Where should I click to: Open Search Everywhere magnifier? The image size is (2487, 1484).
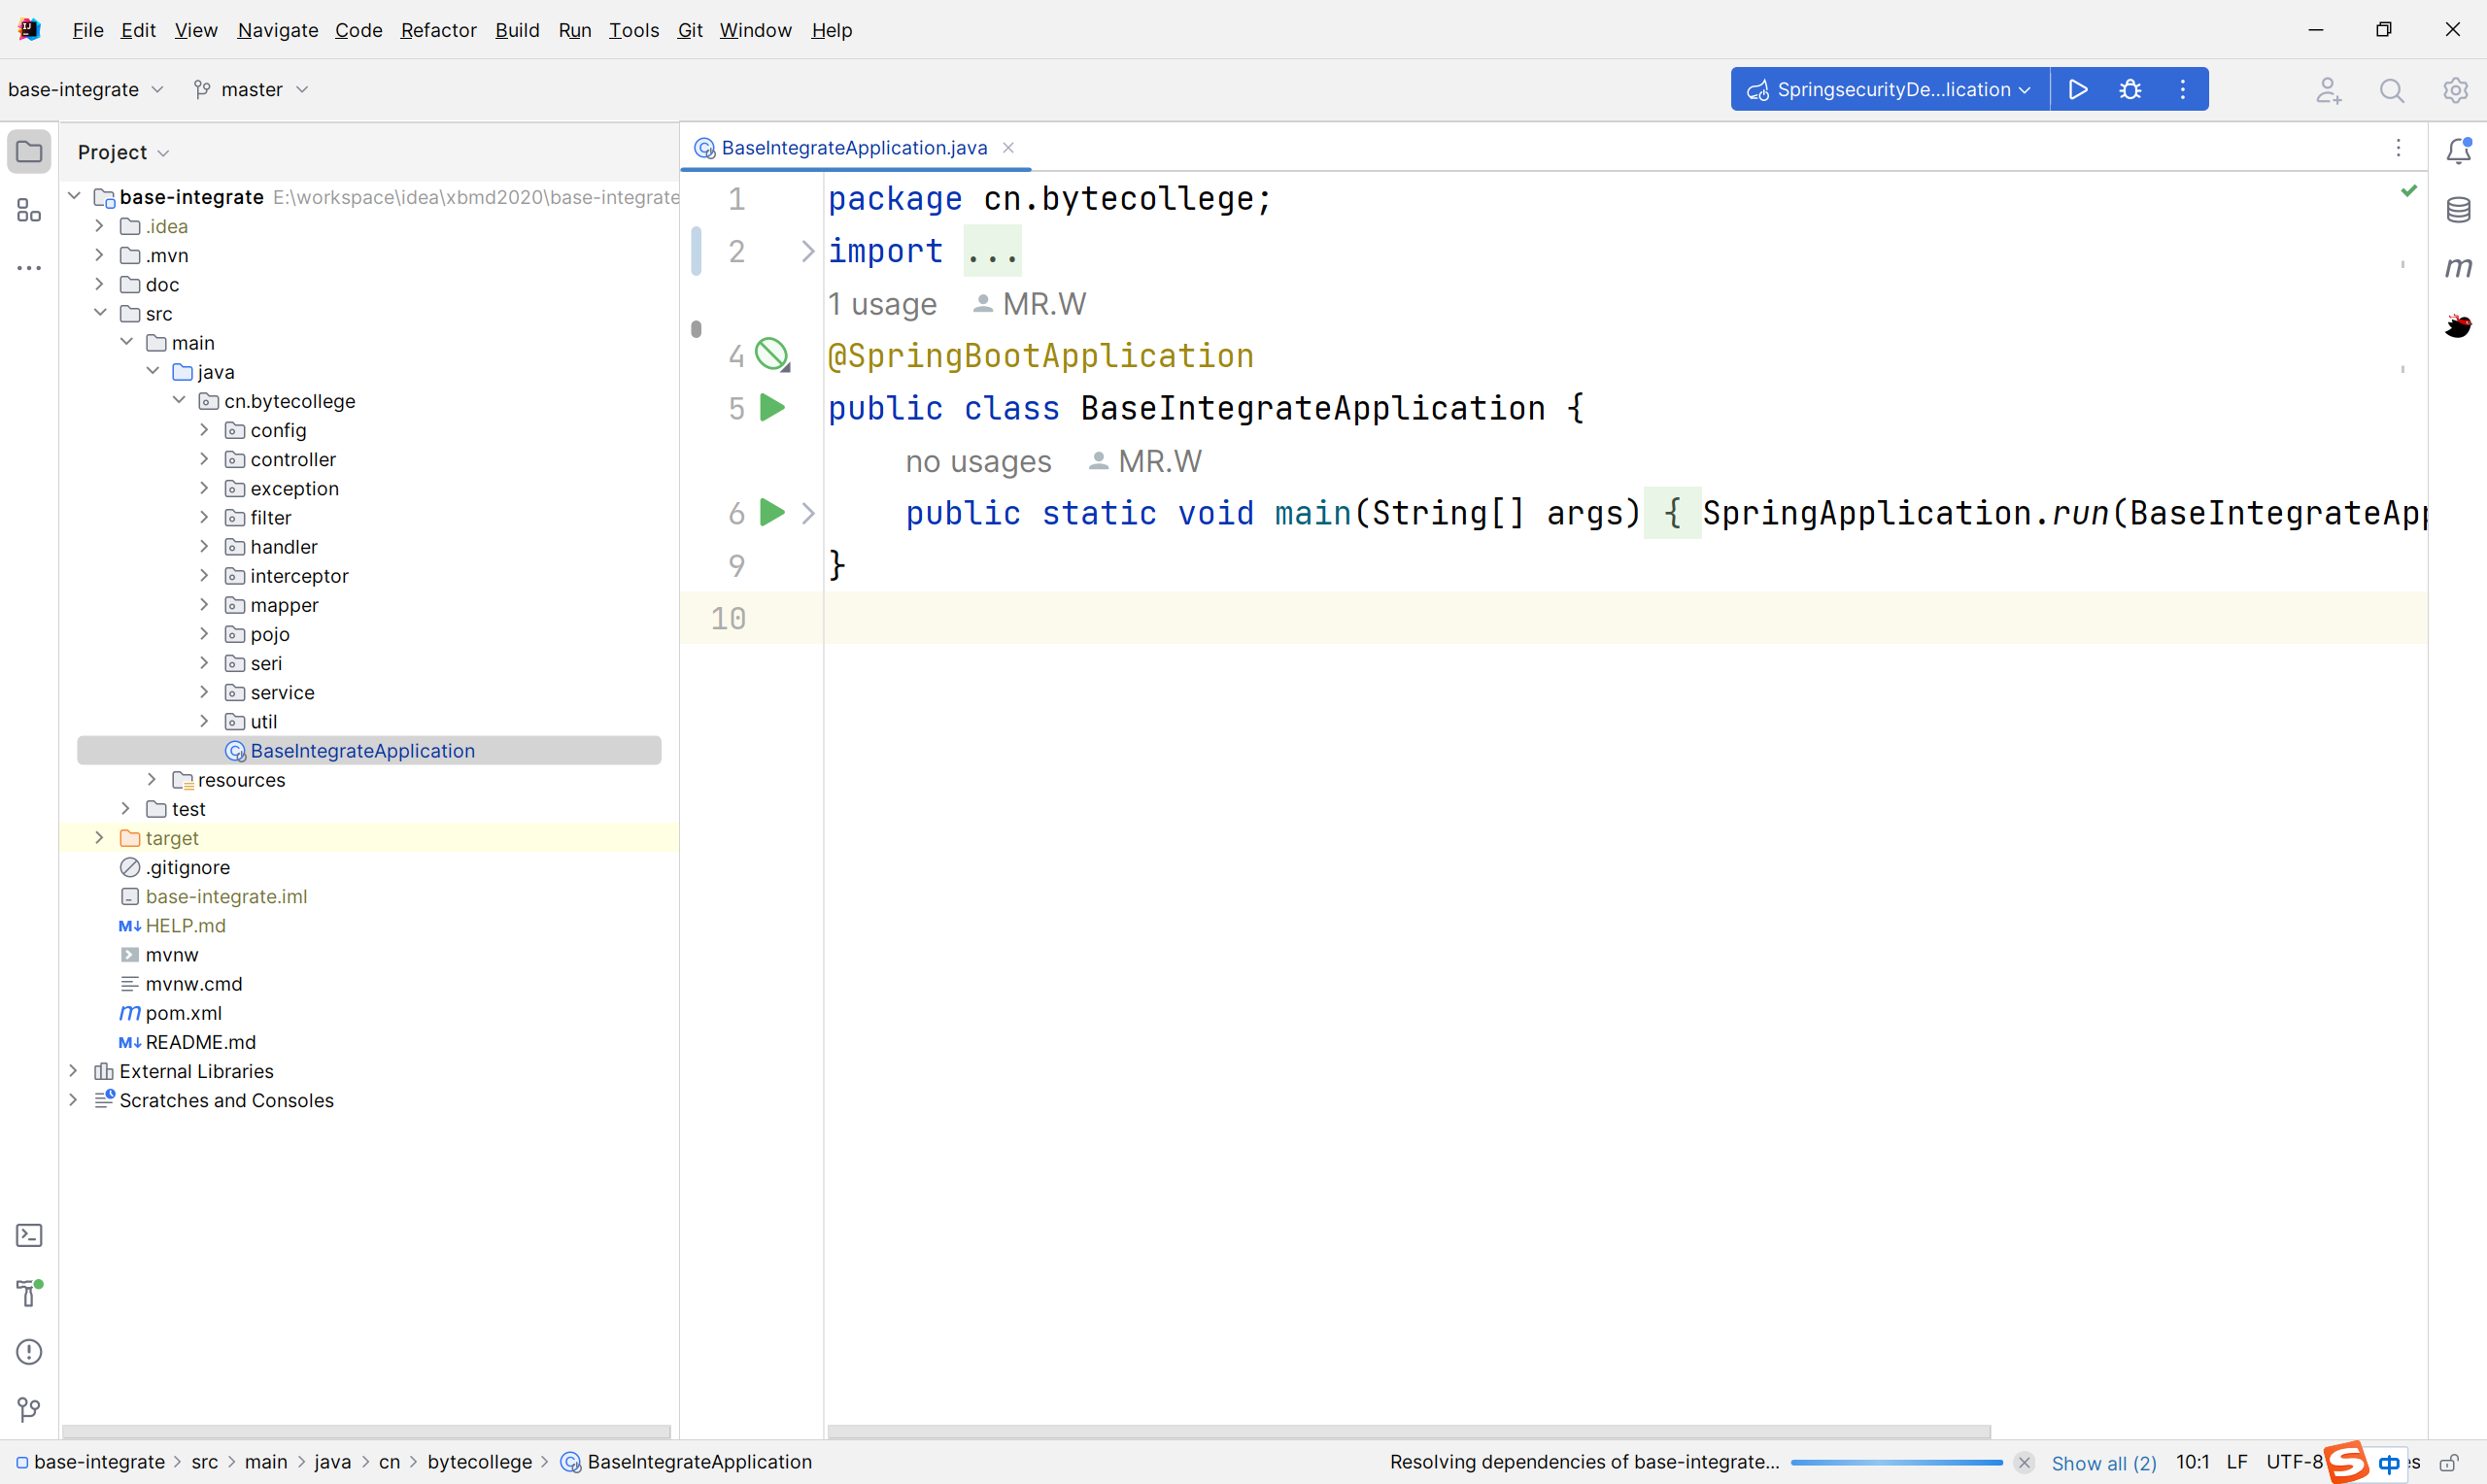pos(2392,90)
